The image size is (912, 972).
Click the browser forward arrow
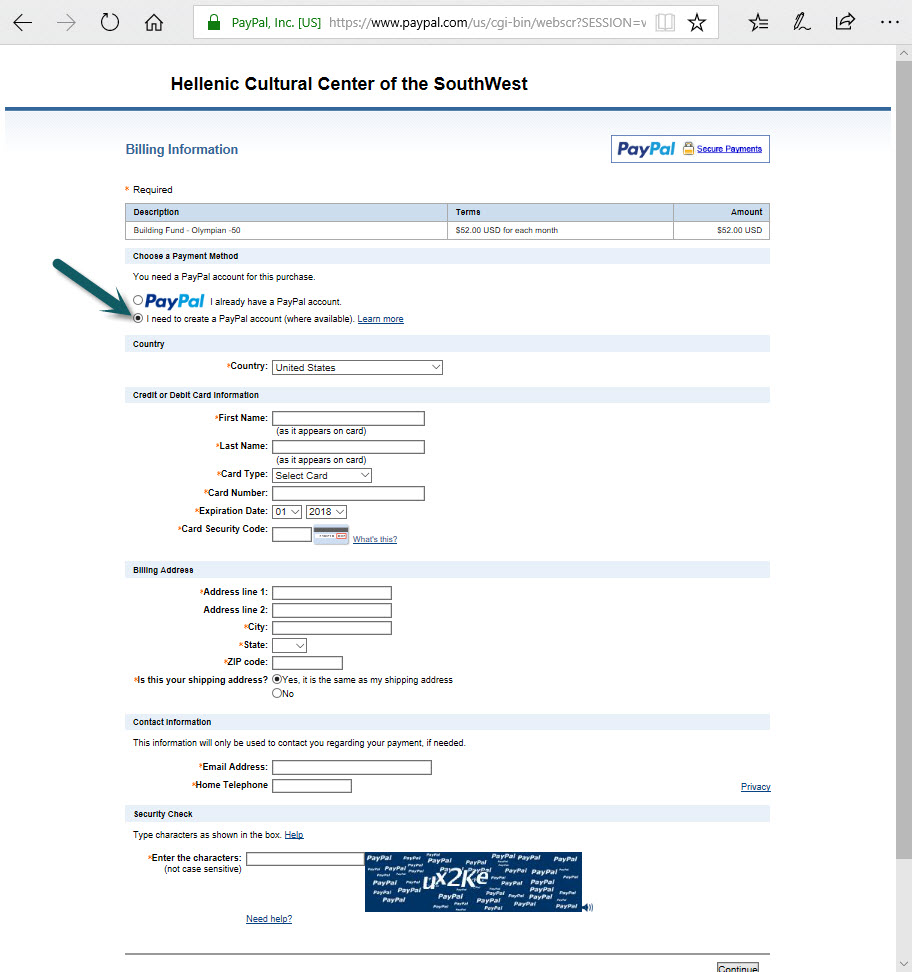tap(66, 23)
